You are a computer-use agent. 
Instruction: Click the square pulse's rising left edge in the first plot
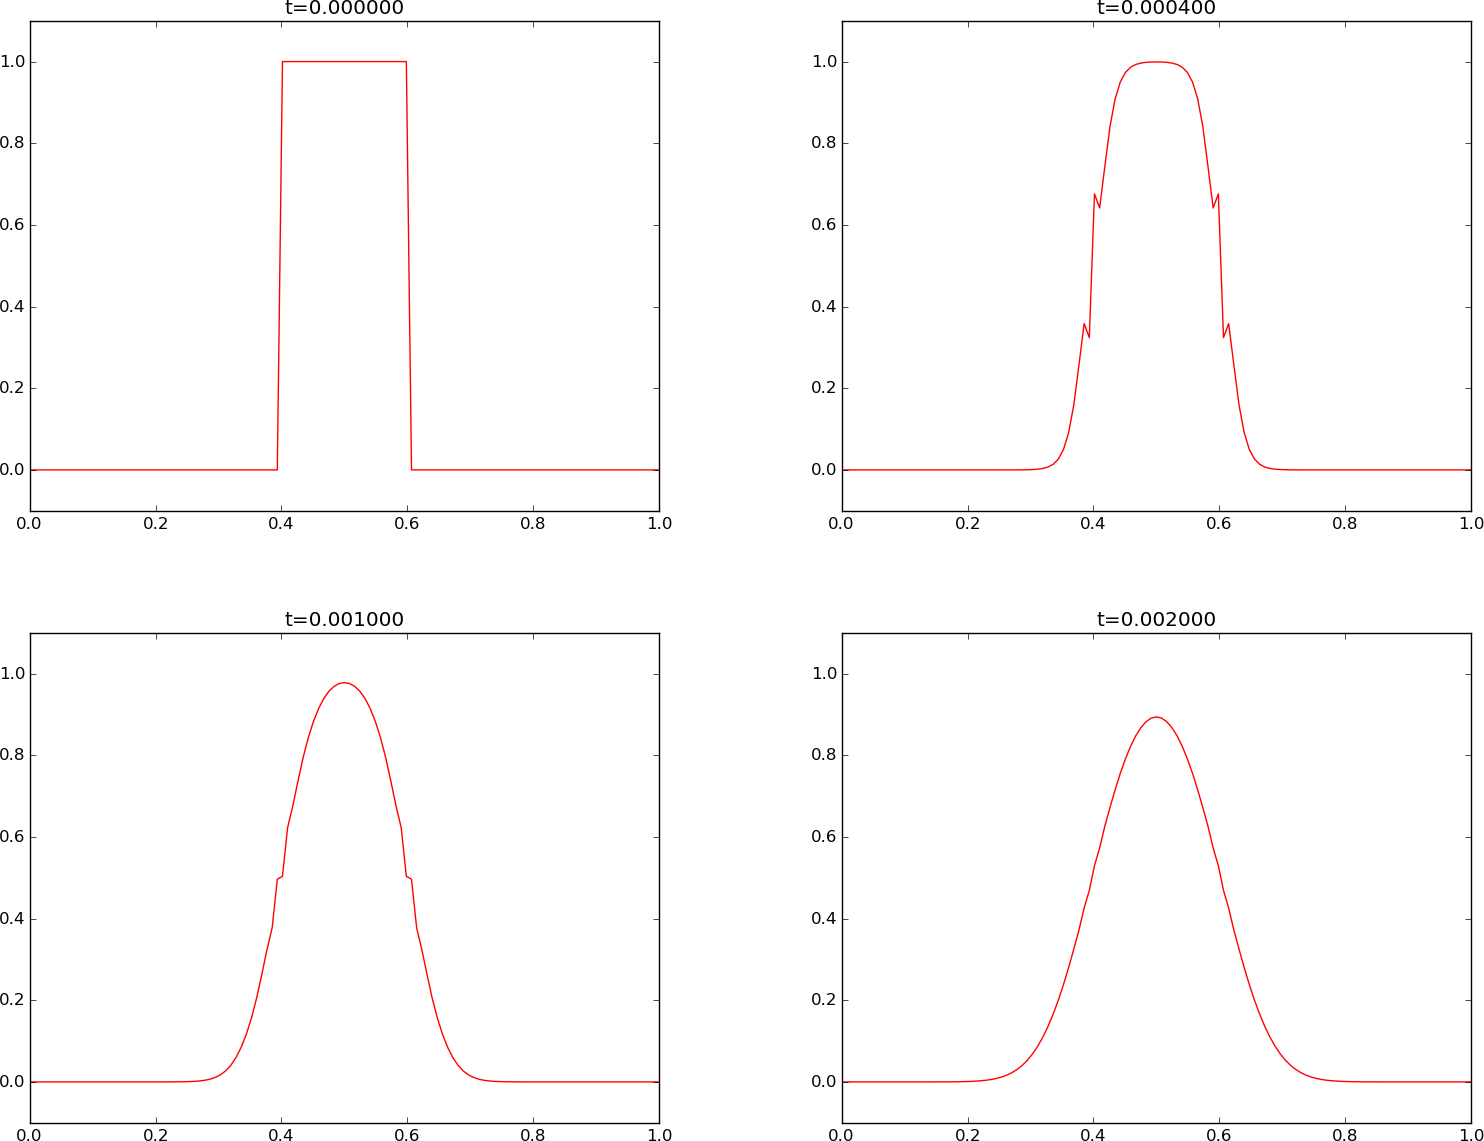pyautogui.click(x=280, y=265)
